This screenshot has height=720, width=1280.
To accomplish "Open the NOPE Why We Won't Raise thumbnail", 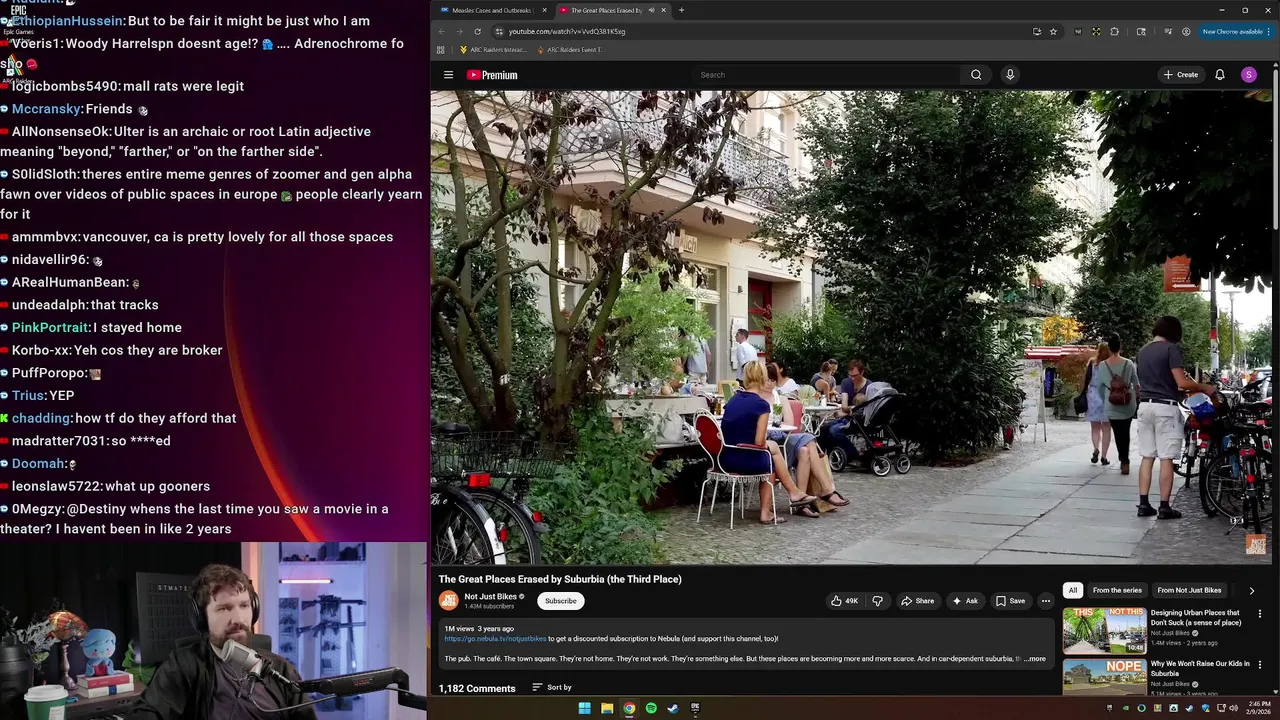I will pos(1104,677).
